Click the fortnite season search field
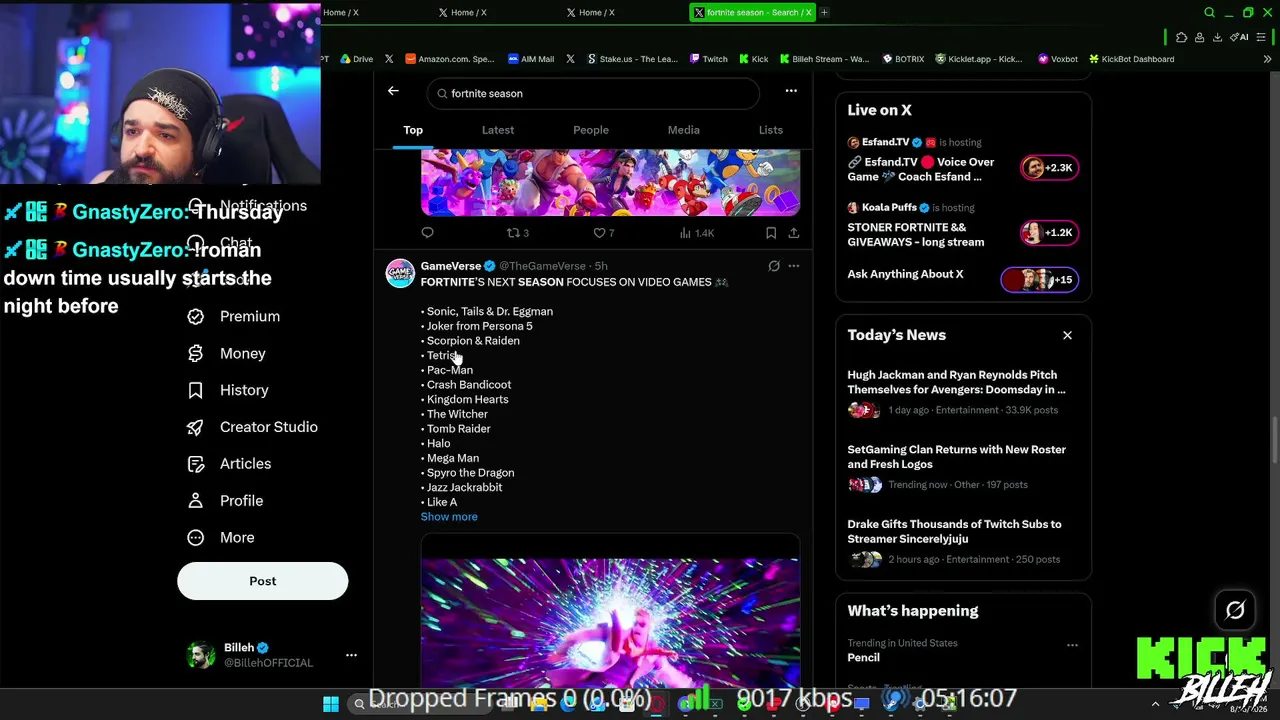Screen dimensions: 1280x720 593,93
